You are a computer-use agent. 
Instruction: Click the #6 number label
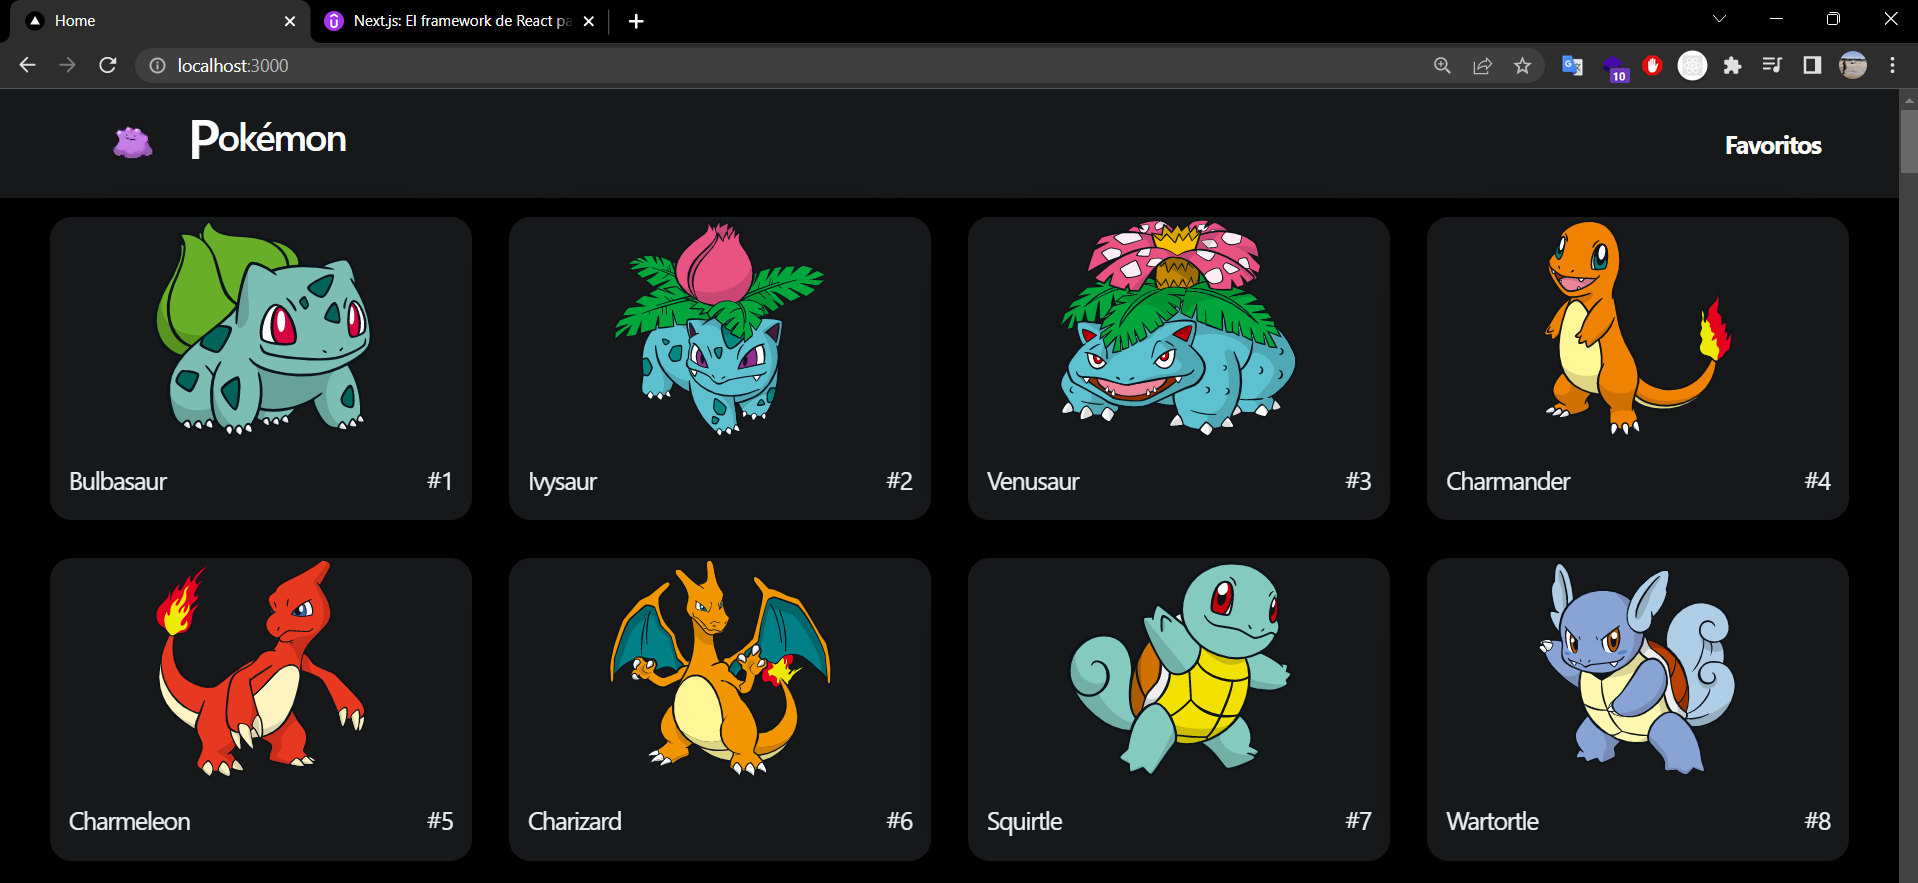pyautogui.click(x=899, y=821)
